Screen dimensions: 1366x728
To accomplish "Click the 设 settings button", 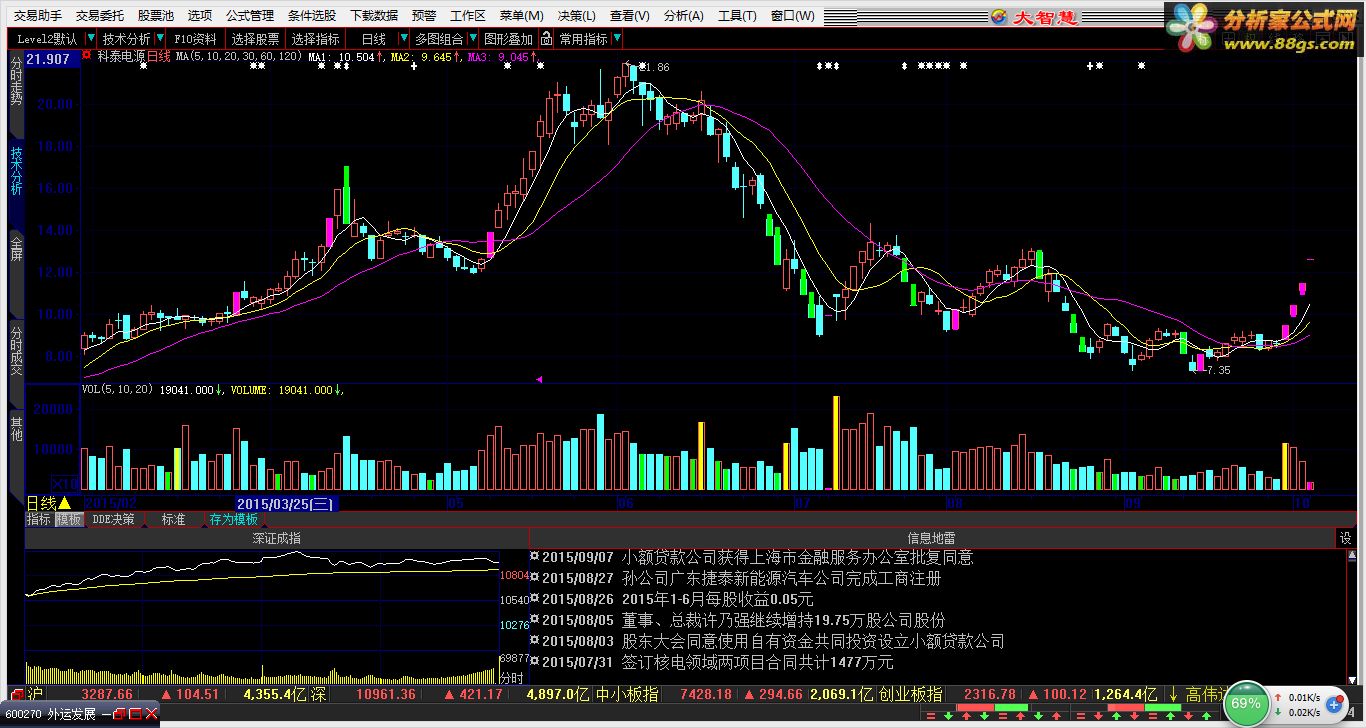I will pos(1345,538).
